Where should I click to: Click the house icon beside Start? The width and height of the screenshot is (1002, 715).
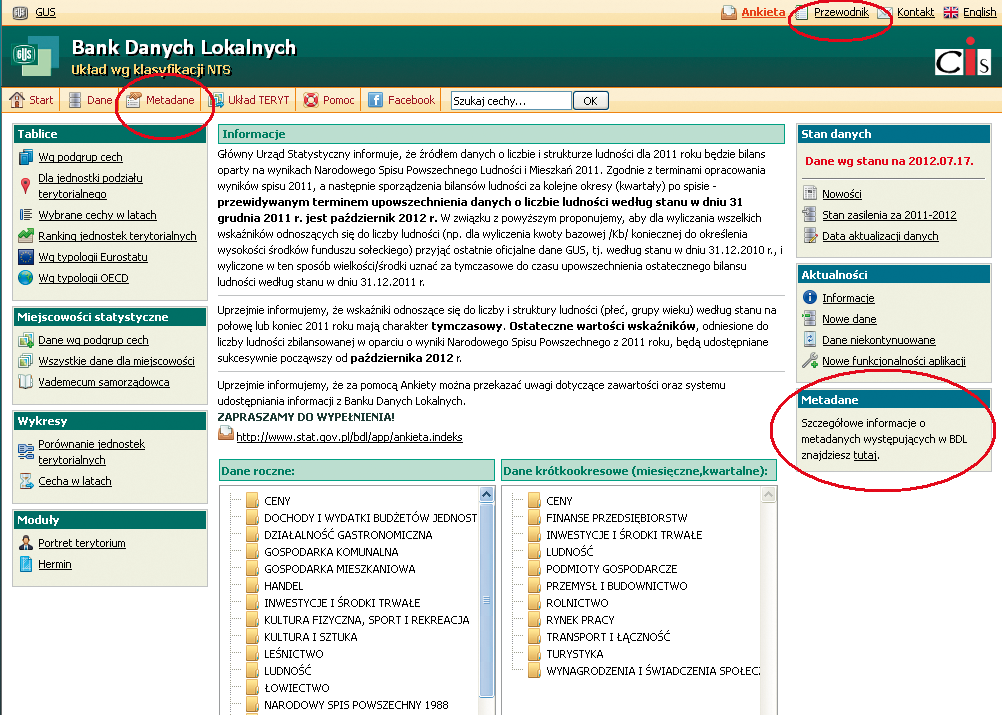[x=17, y=100]
